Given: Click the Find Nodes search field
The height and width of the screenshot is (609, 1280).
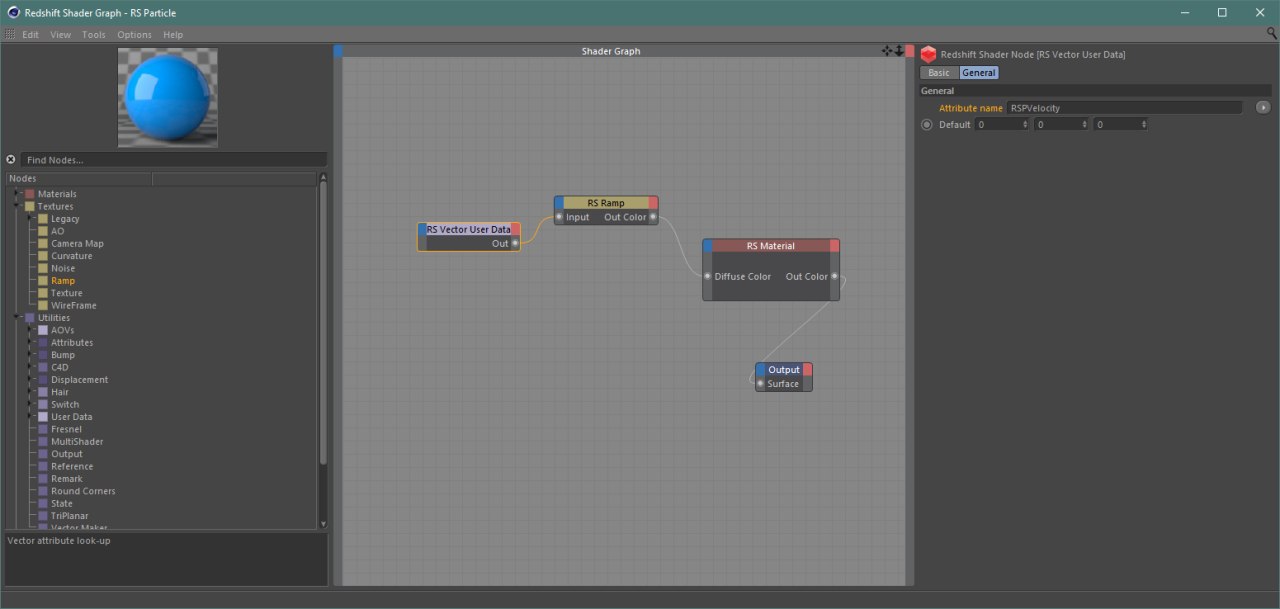Looking at the screenshot, I should click(173, 160).
